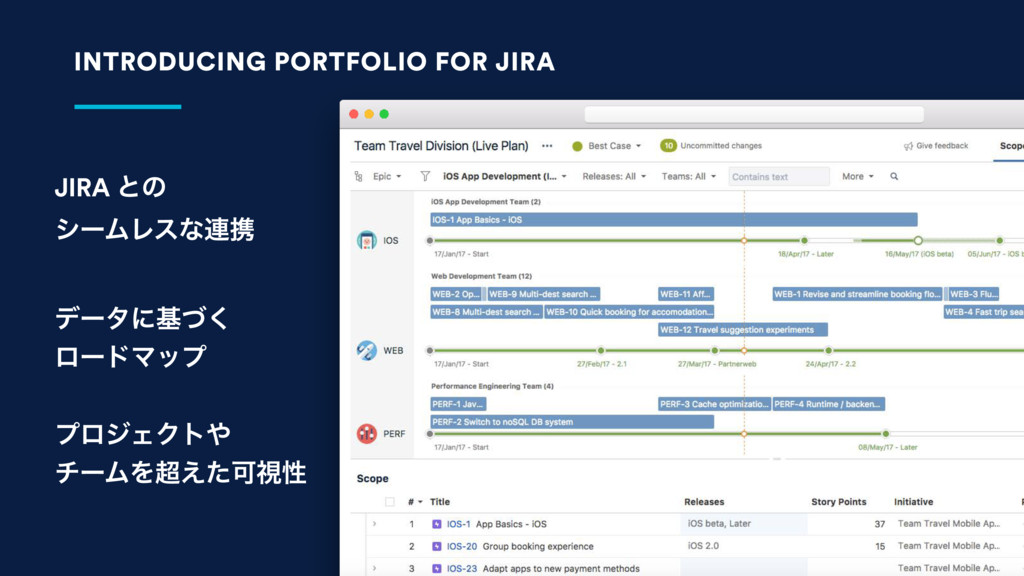
Task: Click the funnel filter icon
Action: click(x=425, y=176)
